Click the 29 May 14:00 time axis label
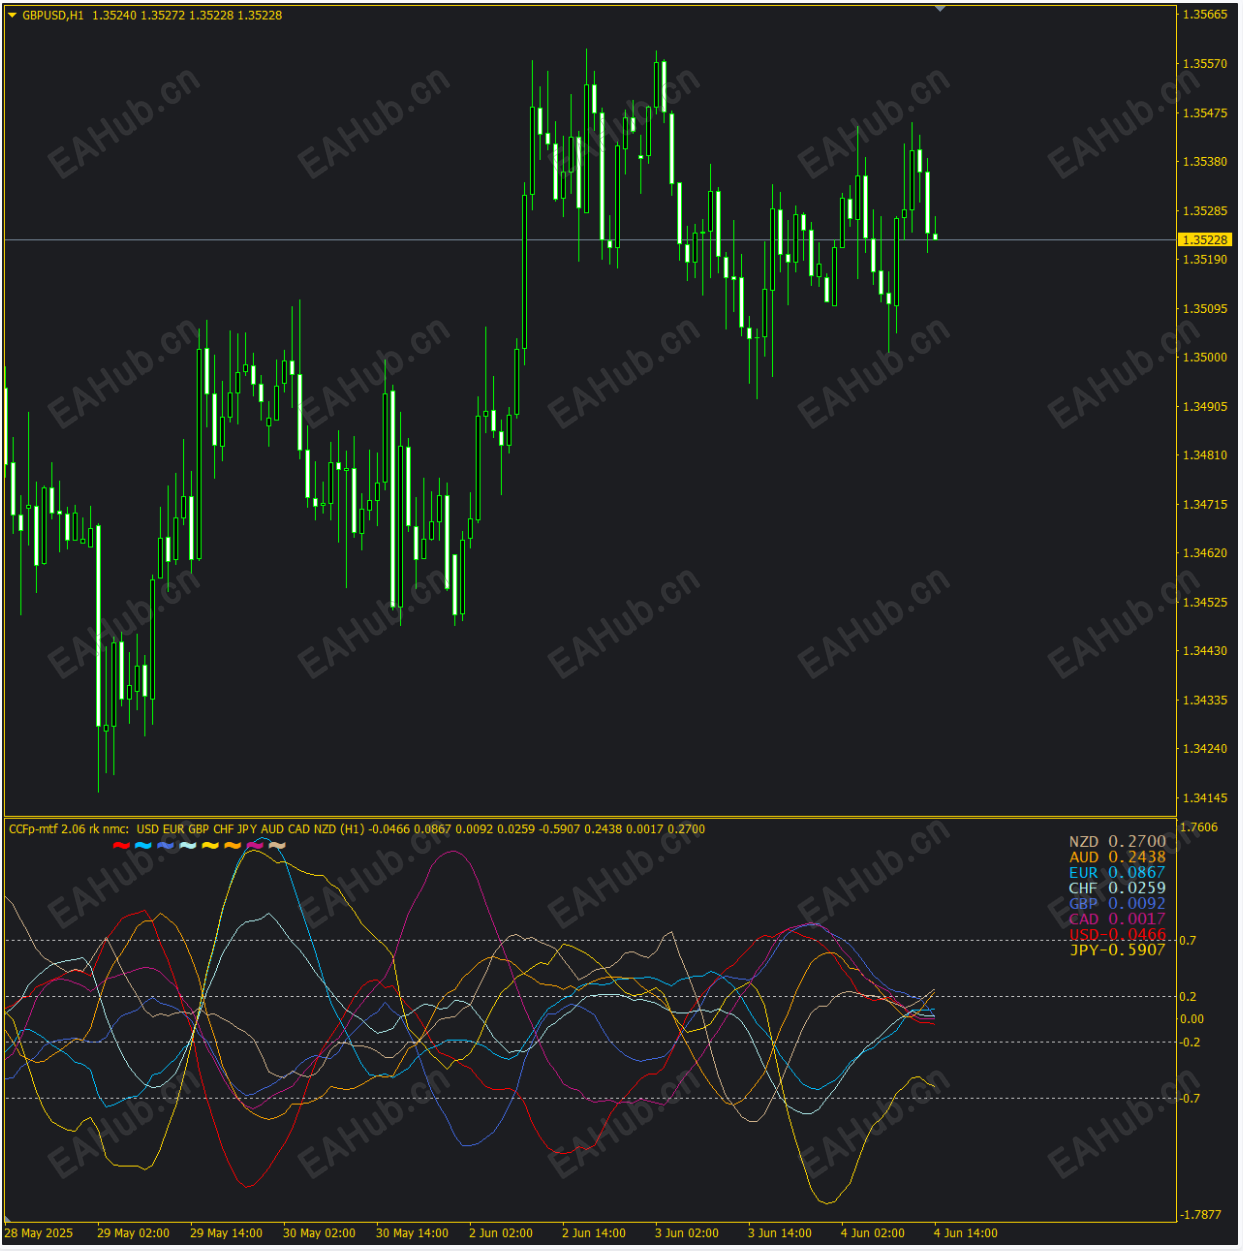Viewport: 1243px width, 1251px height. tap(226, 1233)
